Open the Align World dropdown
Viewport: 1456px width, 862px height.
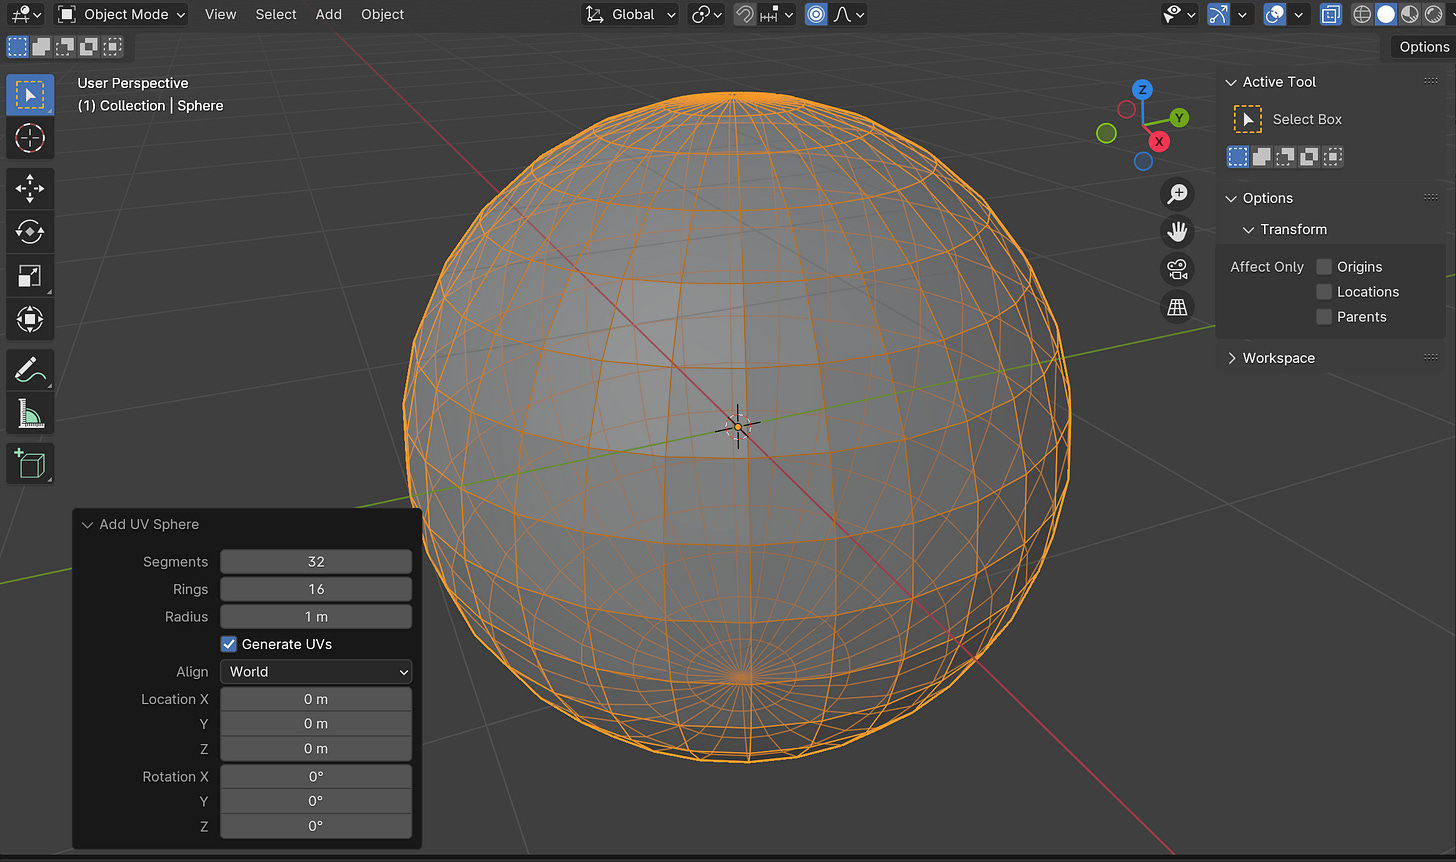[x=316, y=672]
